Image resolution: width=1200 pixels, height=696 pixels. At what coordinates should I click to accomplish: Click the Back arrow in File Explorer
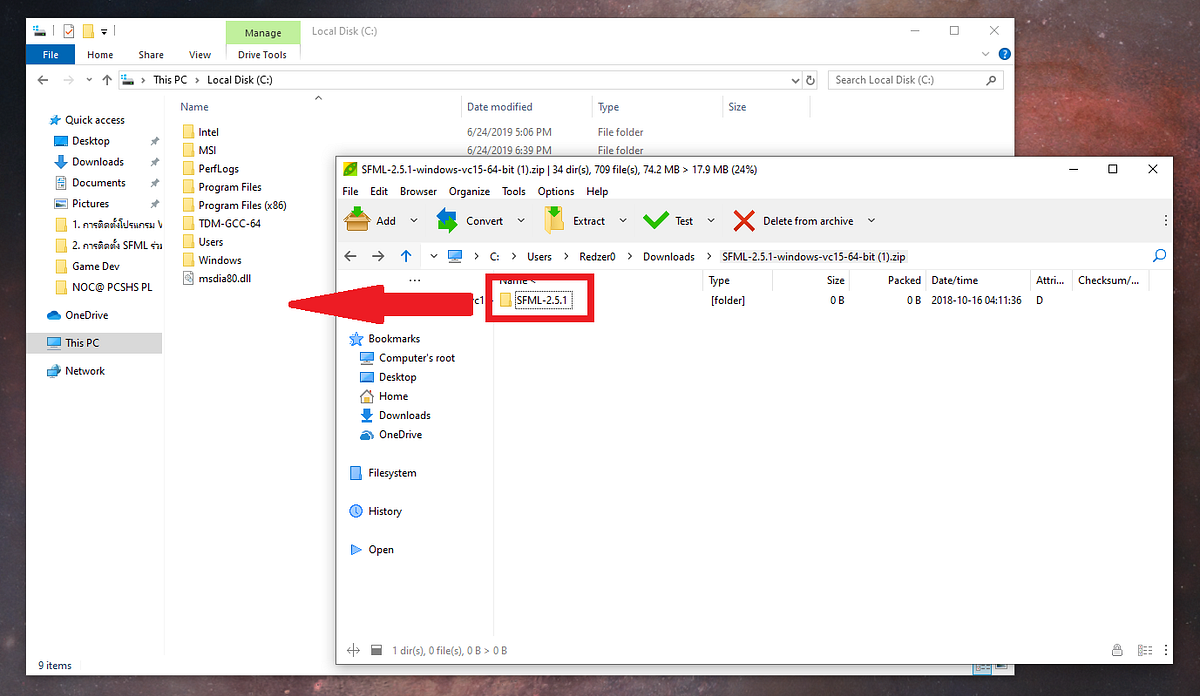43,80
